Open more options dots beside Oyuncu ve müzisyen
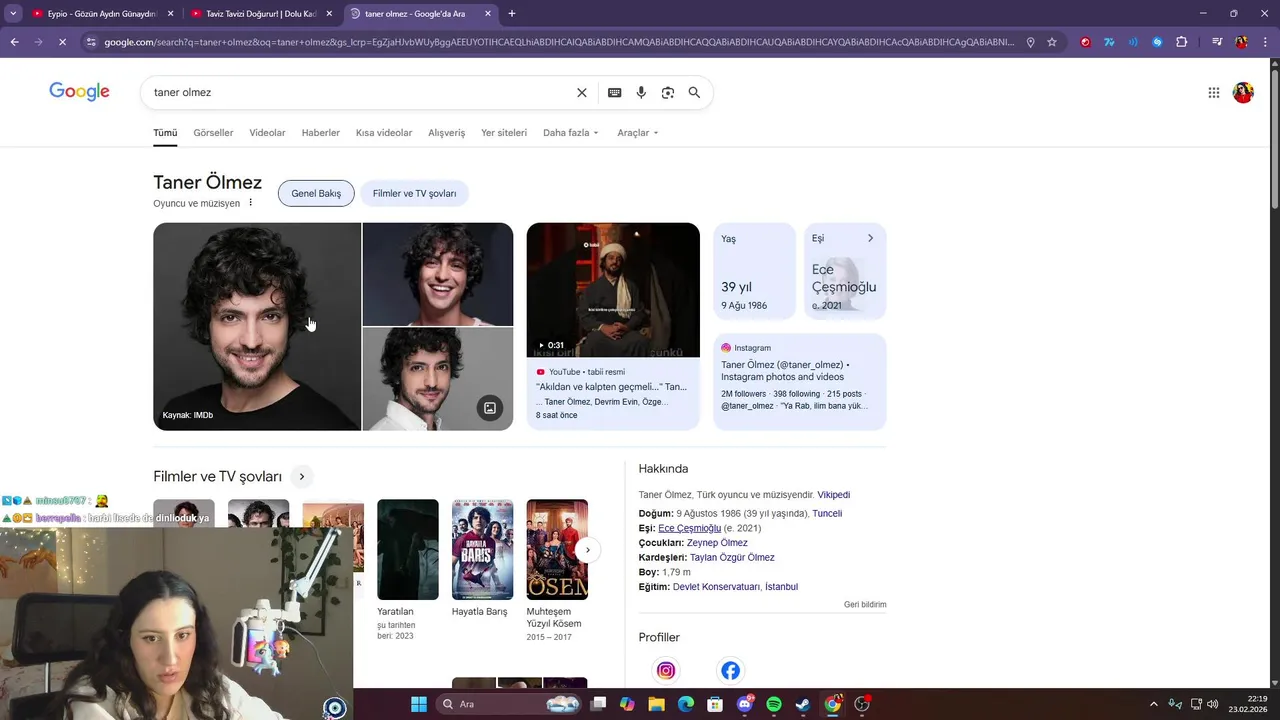1280x720 pixels. (x=251, y=203)
